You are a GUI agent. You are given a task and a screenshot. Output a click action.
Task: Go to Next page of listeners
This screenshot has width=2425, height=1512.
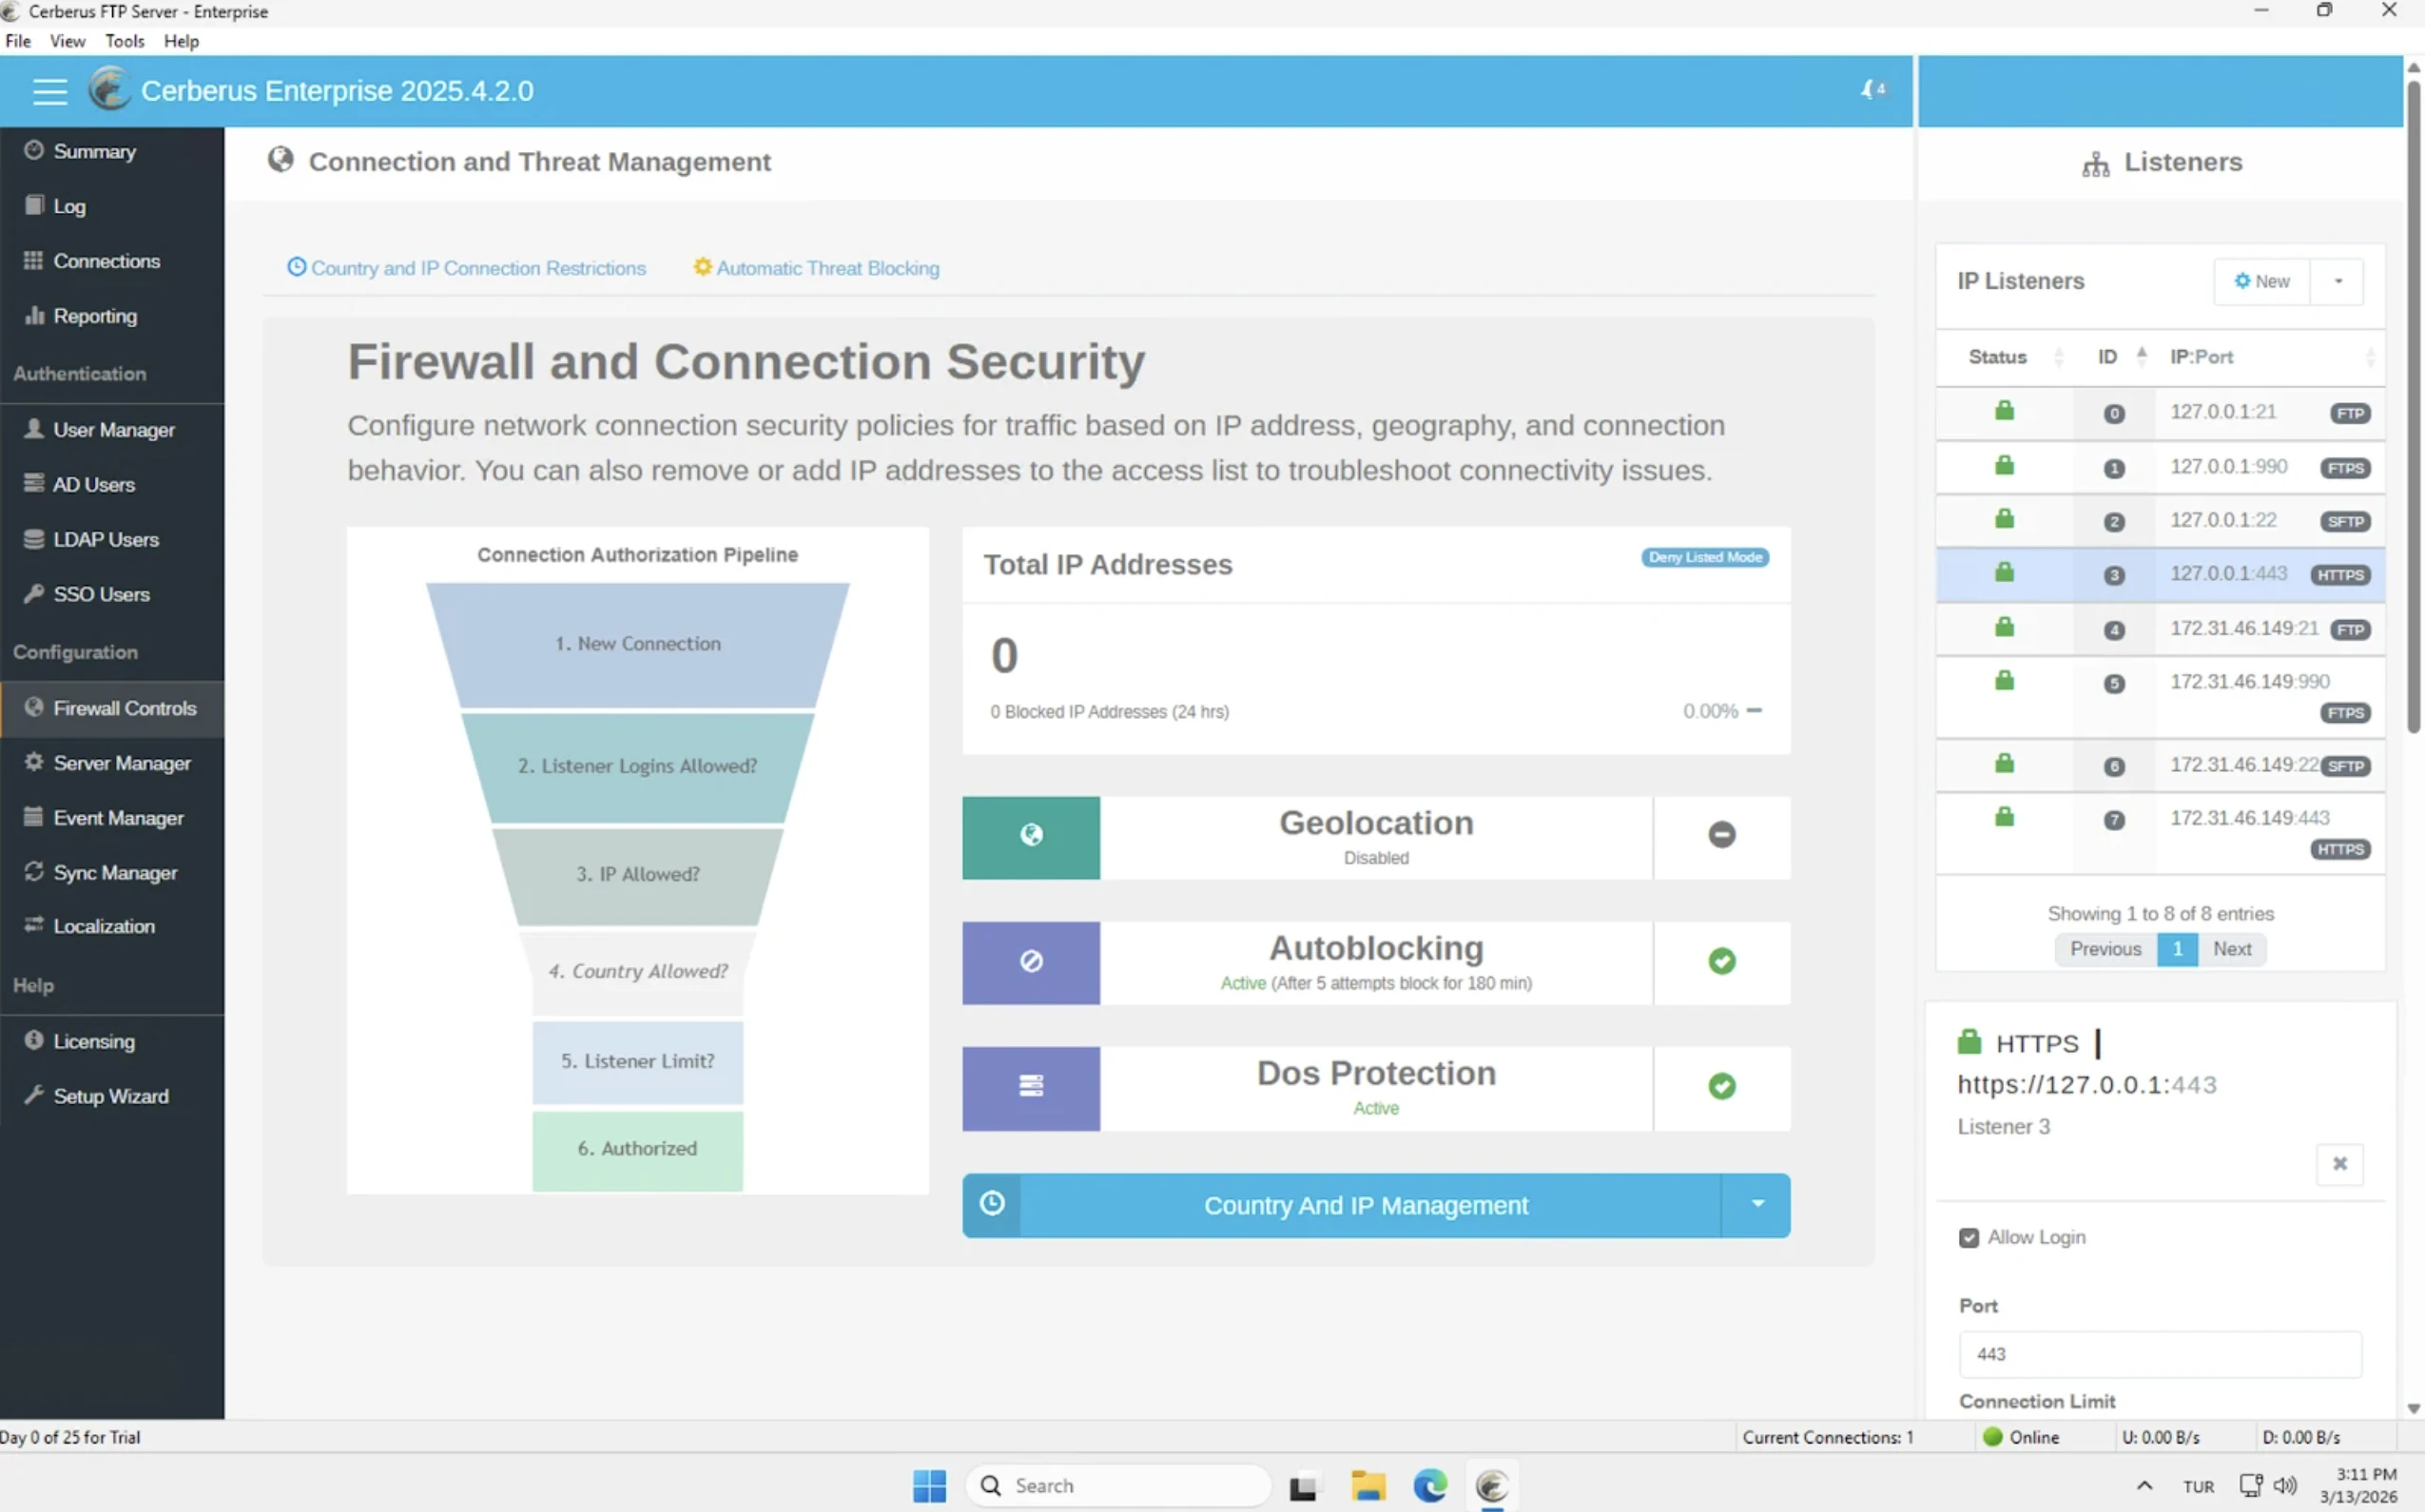(2232, 949)
